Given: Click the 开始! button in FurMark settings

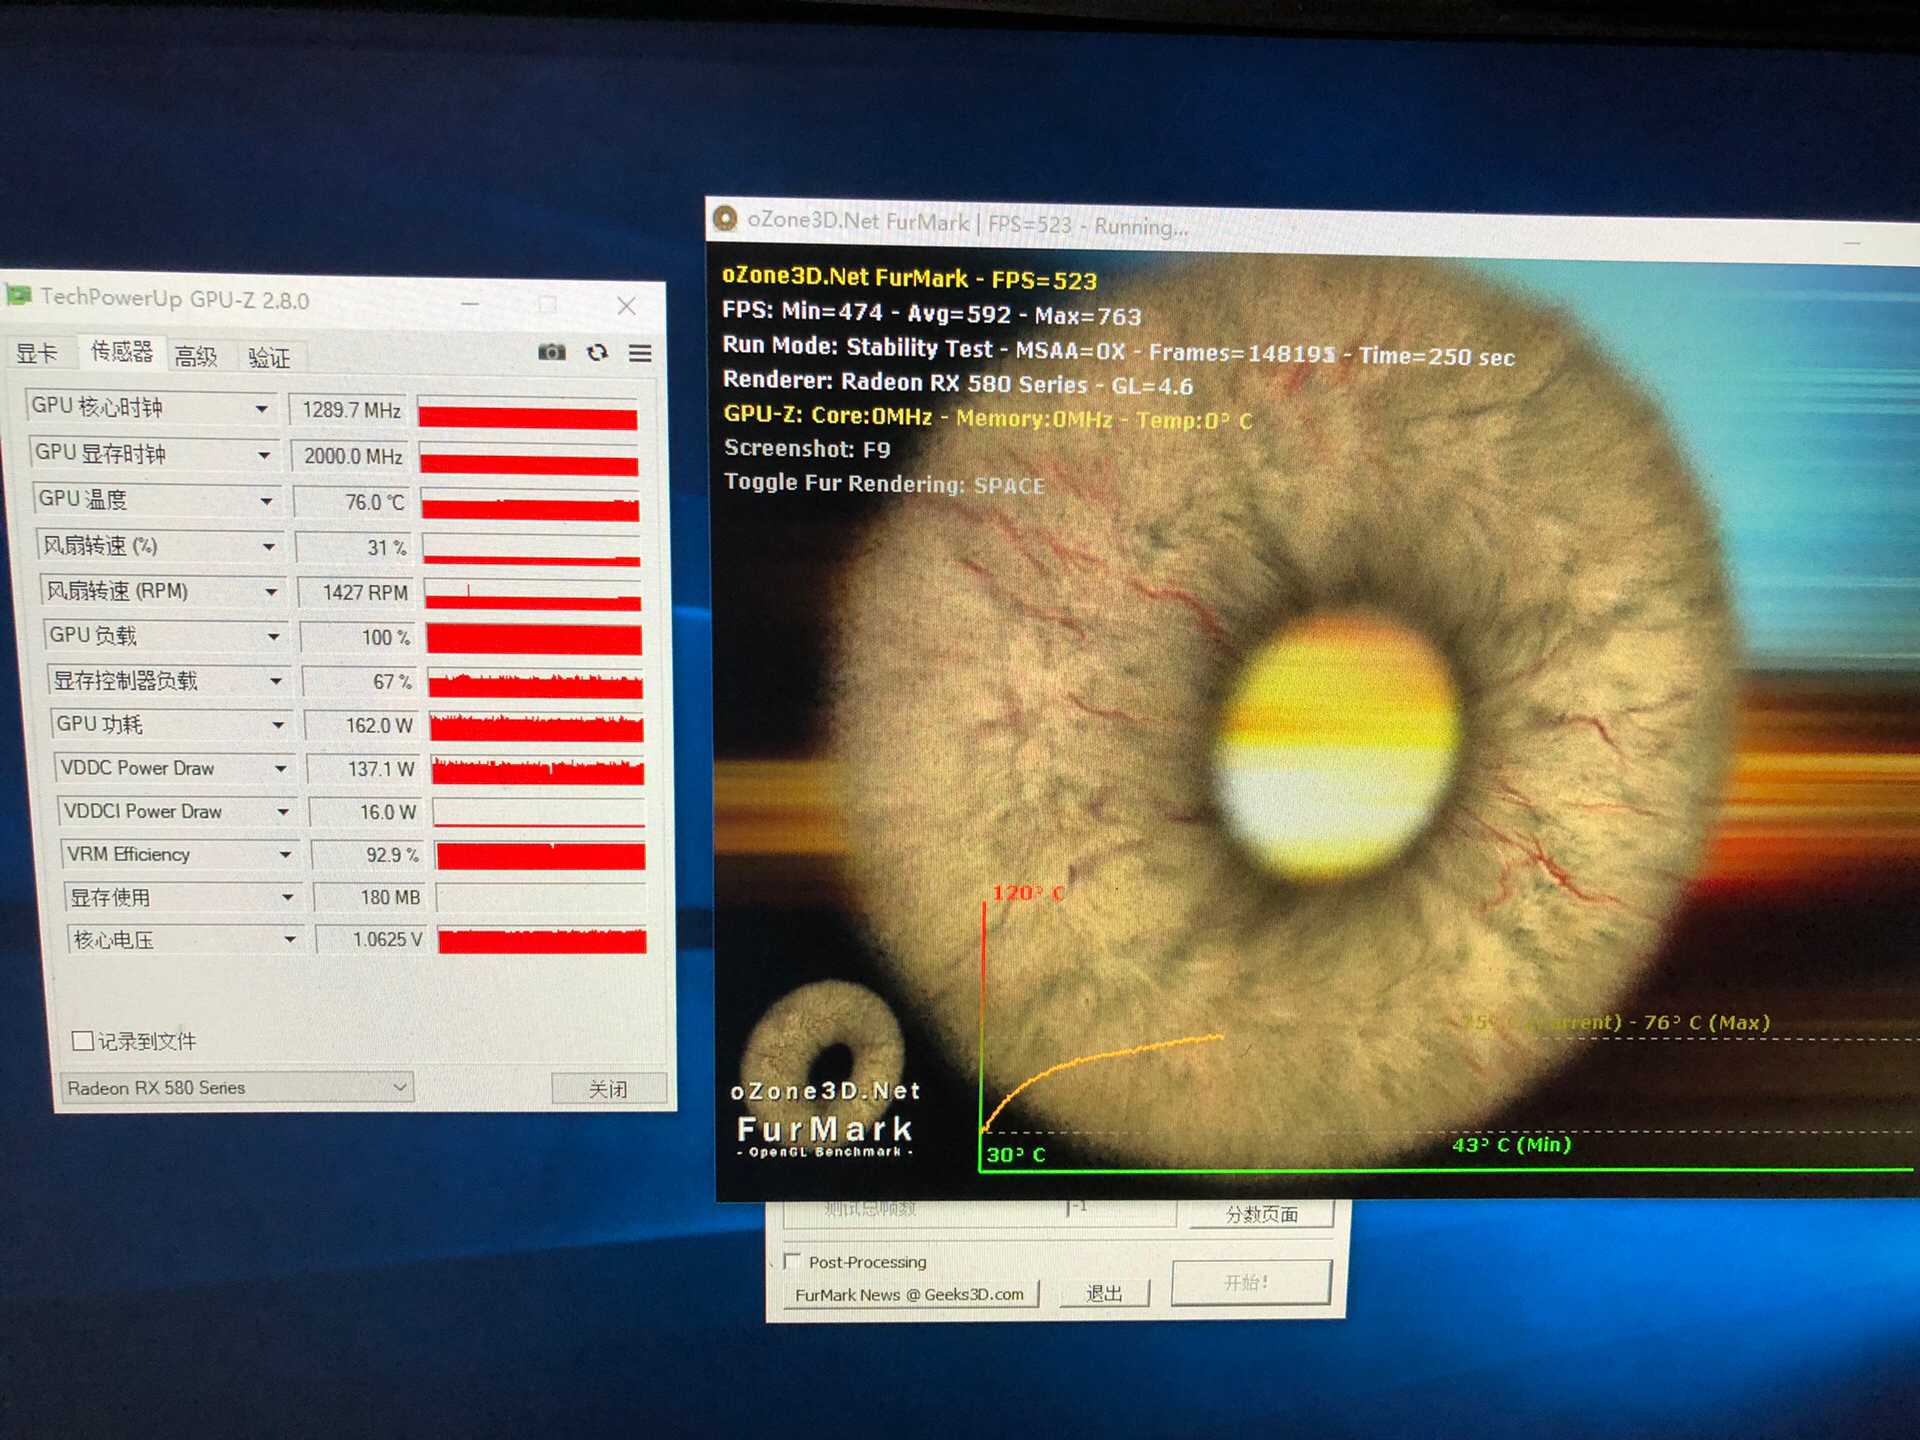Looking at the screenshot, I should pos(1250,1282).
